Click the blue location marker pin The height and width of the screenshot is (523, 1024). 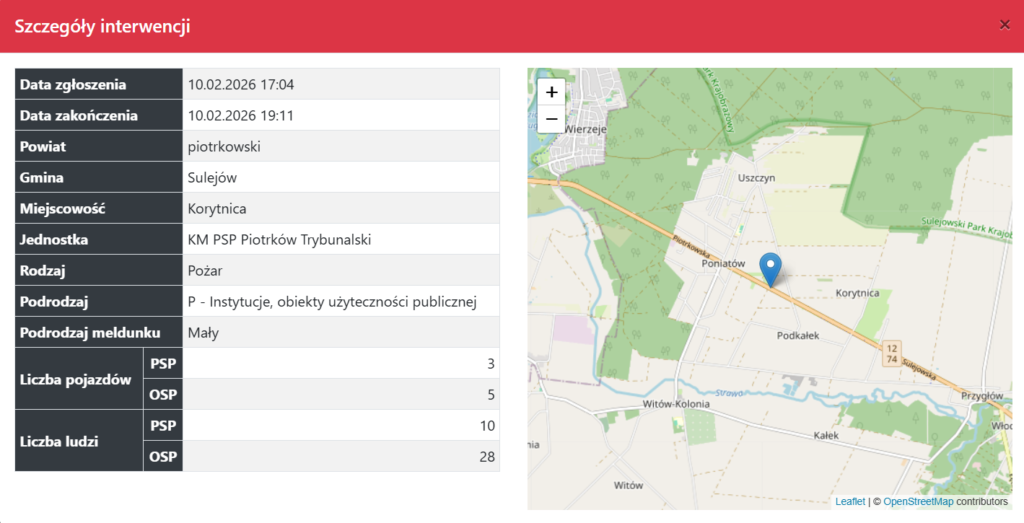771,269
